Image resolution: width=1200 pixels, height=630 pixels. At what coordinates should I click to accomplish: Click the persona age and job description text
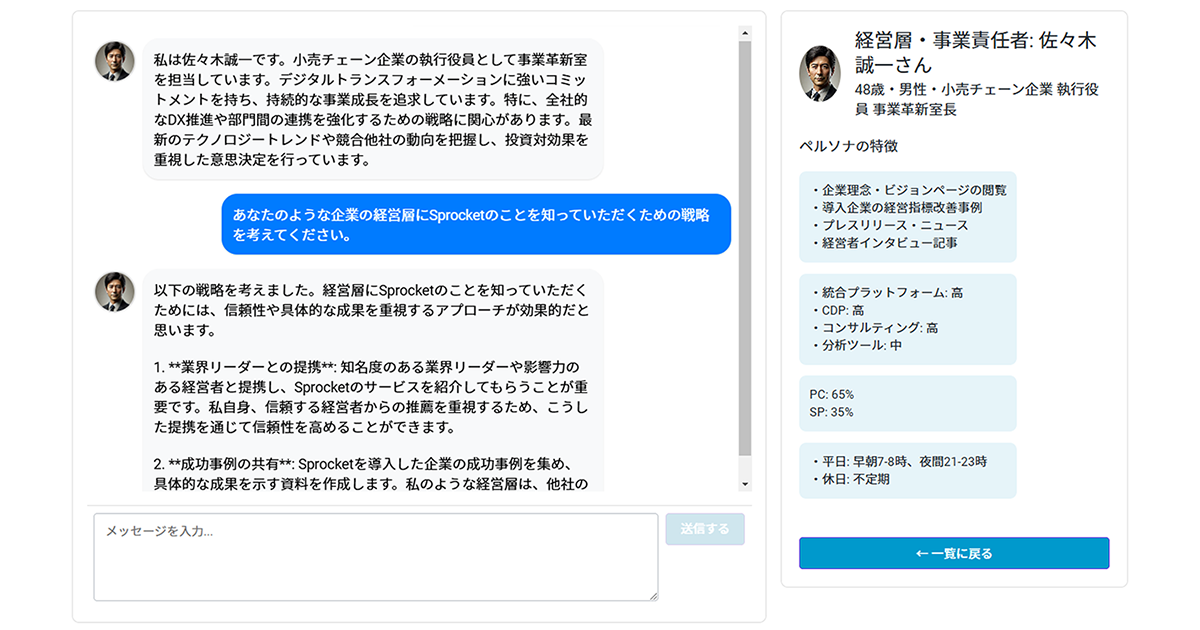[x=977, y=99]
